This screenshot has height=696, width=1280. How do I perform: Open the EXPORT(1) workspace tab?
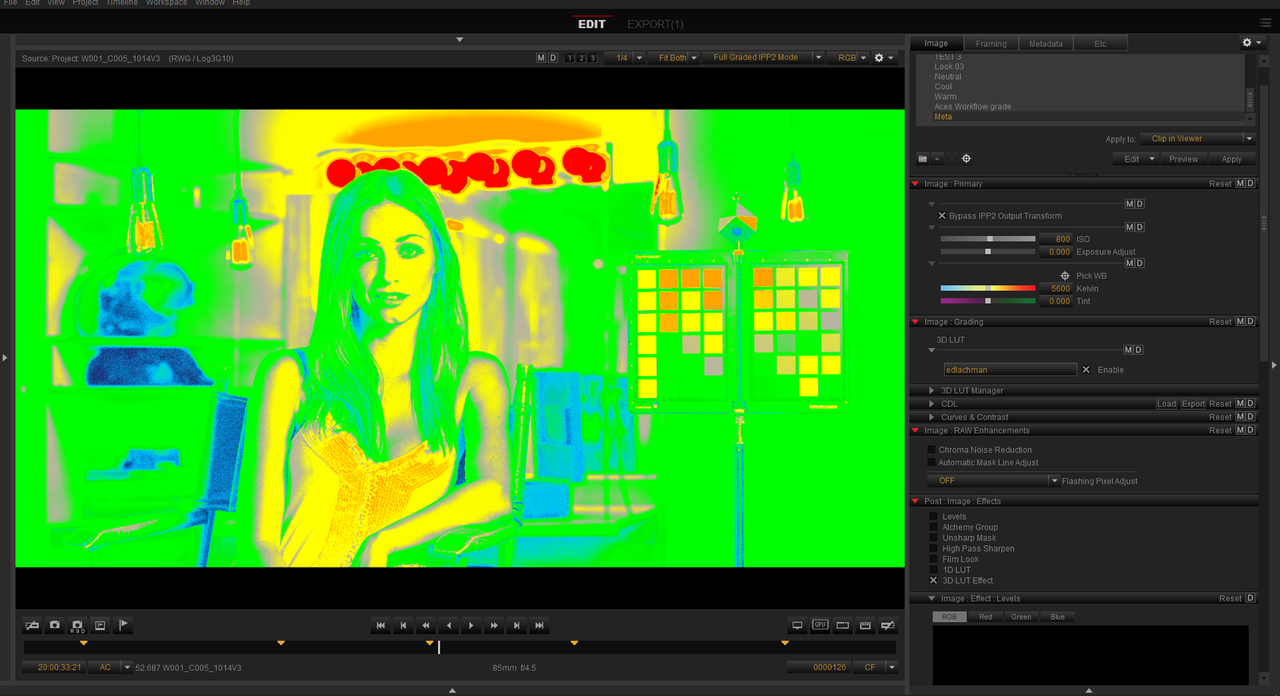[655, 24]
